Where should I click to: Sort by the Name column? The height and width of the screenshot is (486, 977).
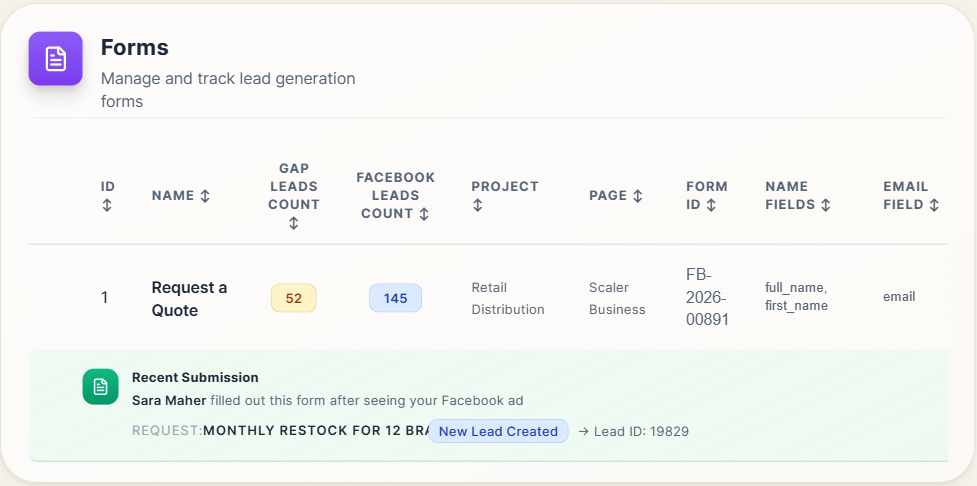click(181, 196)
